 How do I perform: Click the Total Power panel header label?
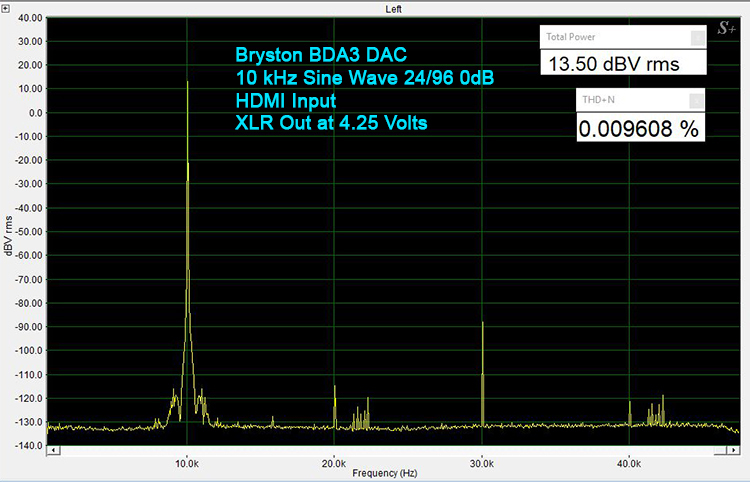pos(570,37)
